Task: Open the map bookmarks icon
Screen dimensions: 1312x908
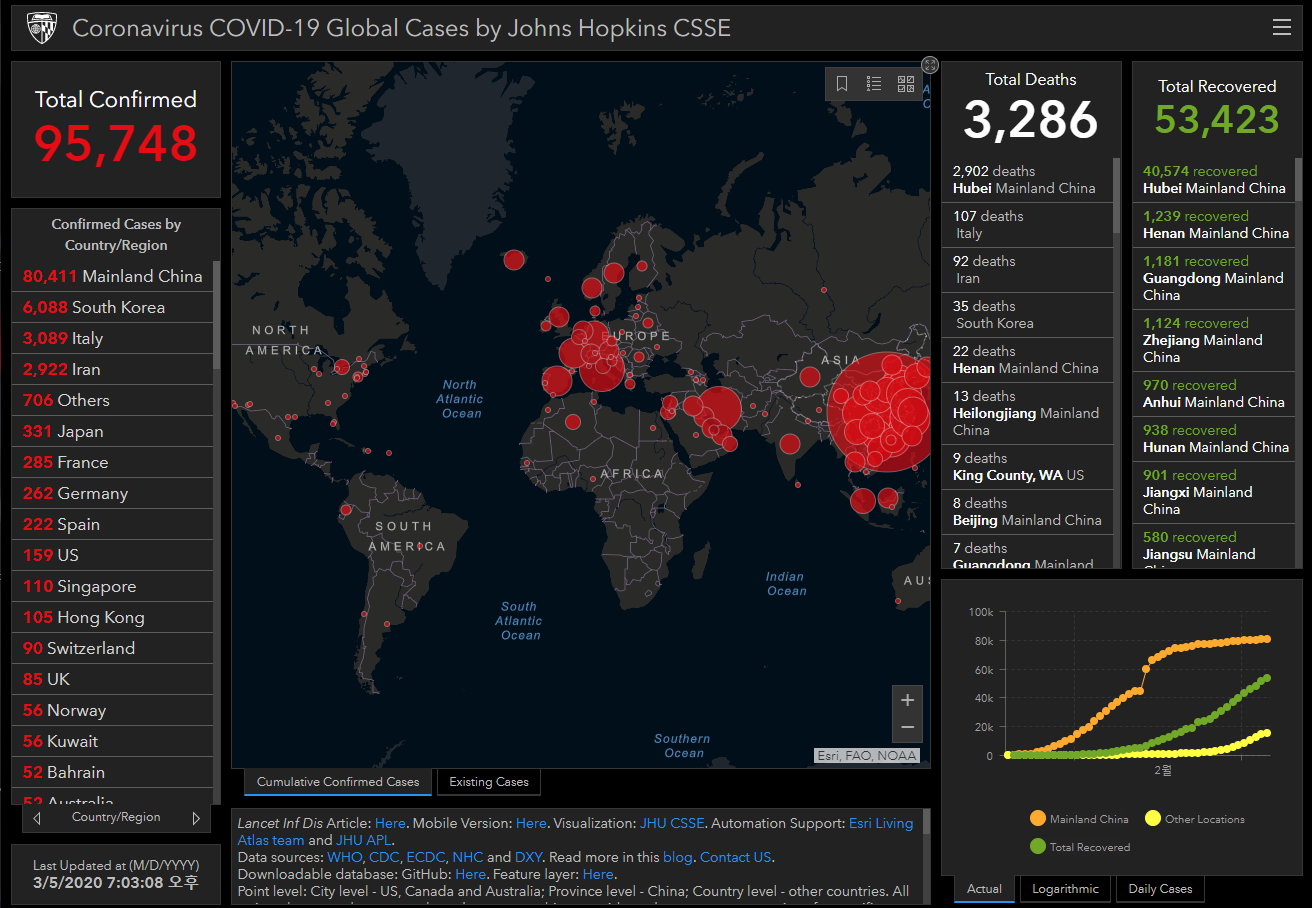Action: tap(842, 84)
